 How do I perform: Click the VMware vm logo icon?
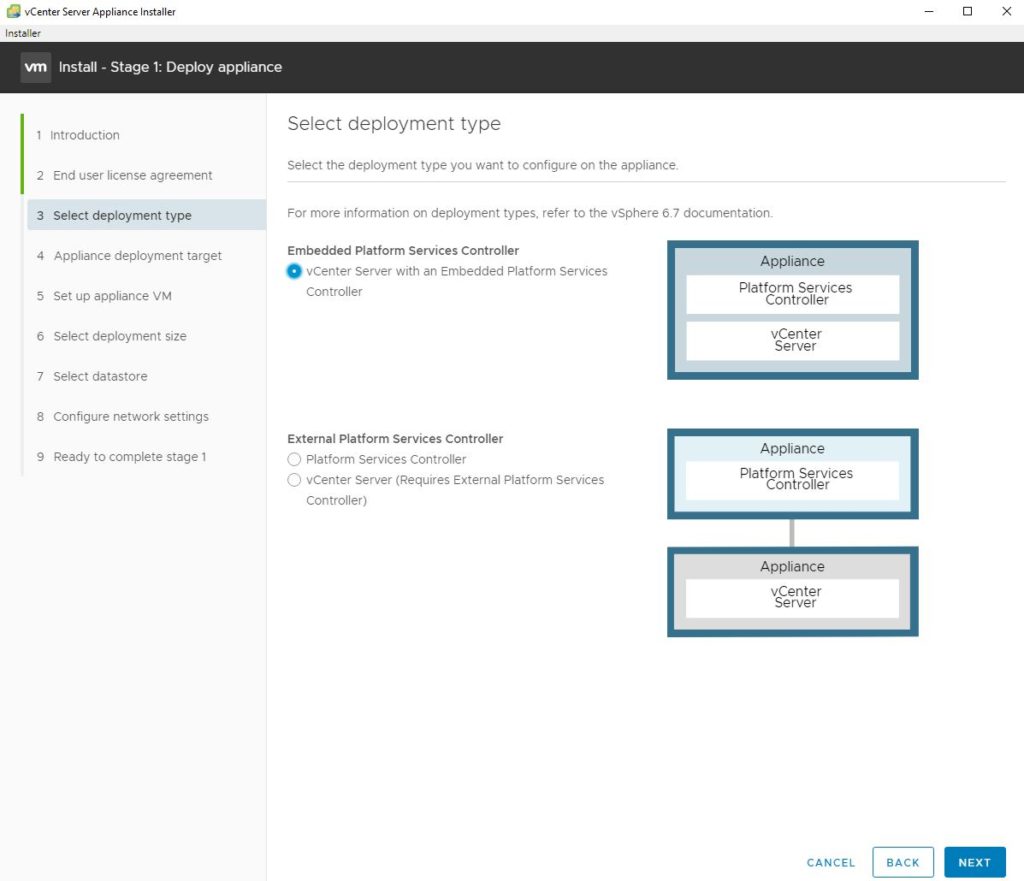tap(35, 67)
